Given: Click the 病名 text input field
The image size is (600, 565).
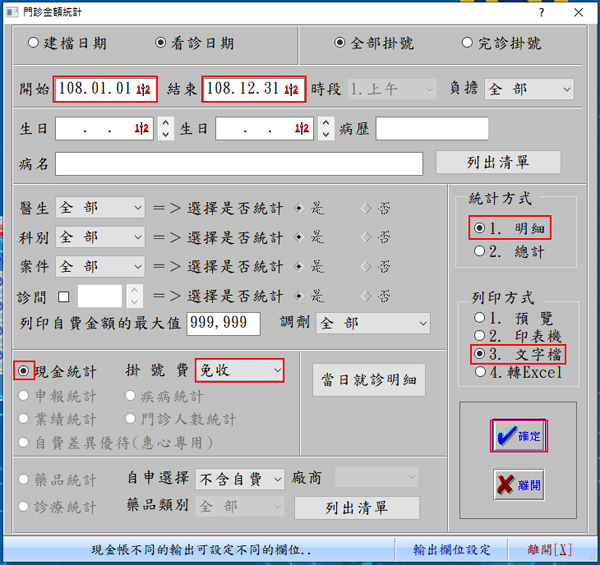Looking at the screenshot, I should pyautogui.click(x=238, y=164).
